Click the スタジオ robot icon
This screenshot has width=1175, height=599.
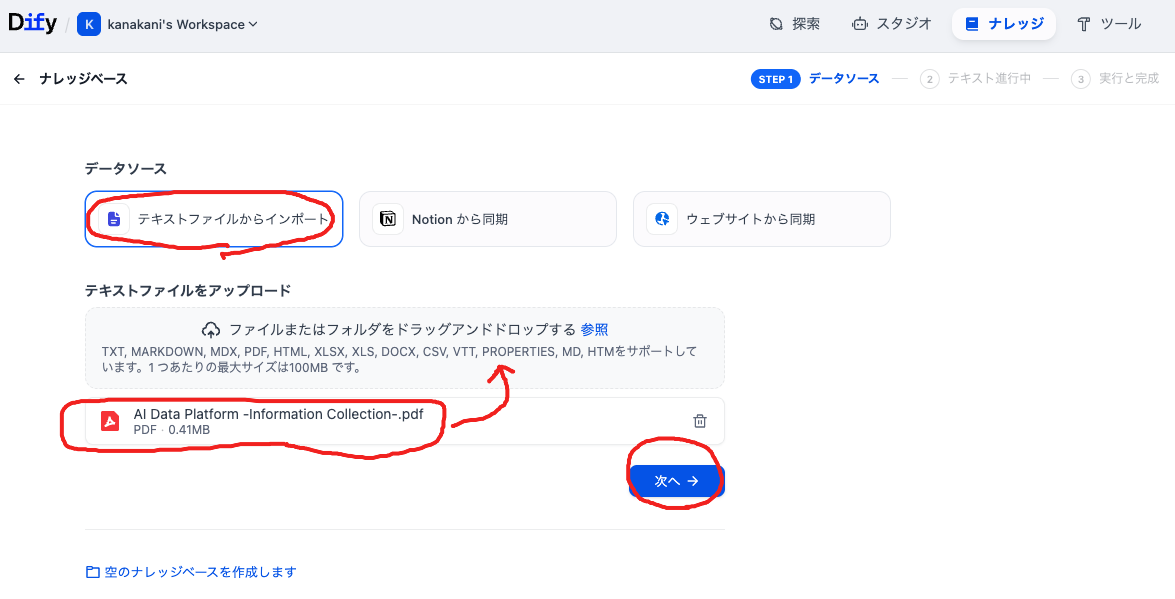point(860,24)
